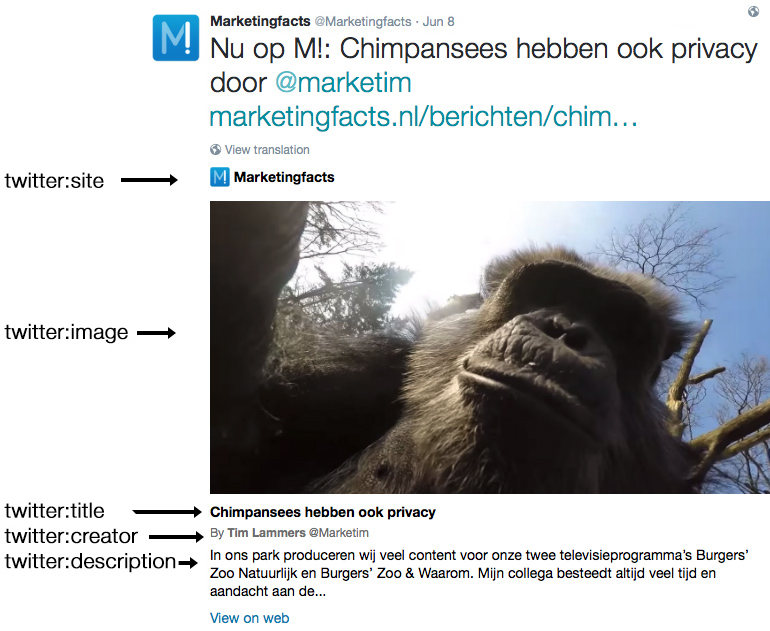Screen dimensions: 770x631
Task: Click the small M! logo in card header
Action: (x=220, y=177)
